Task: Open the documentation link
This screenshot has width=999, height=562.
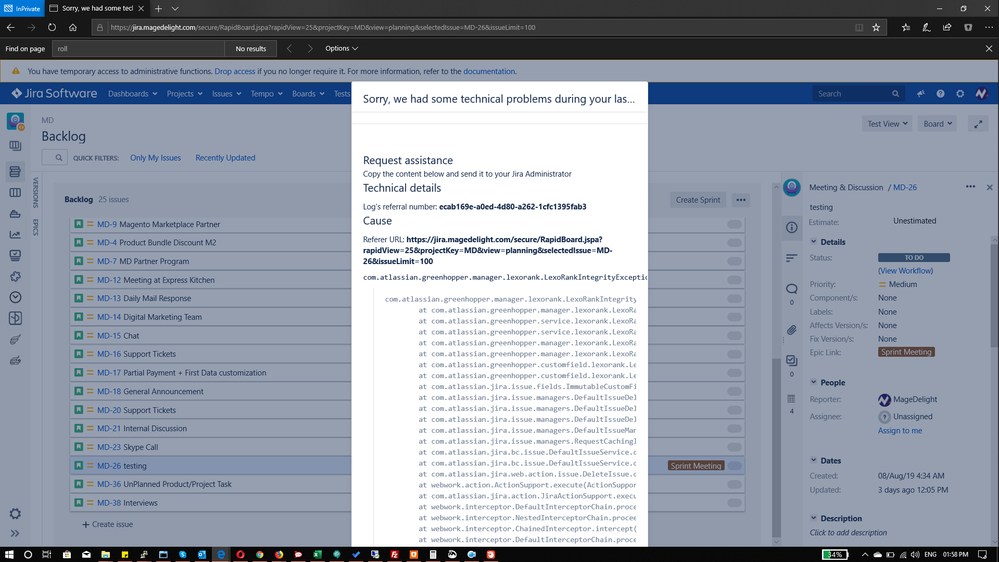Action: point(489,71)
